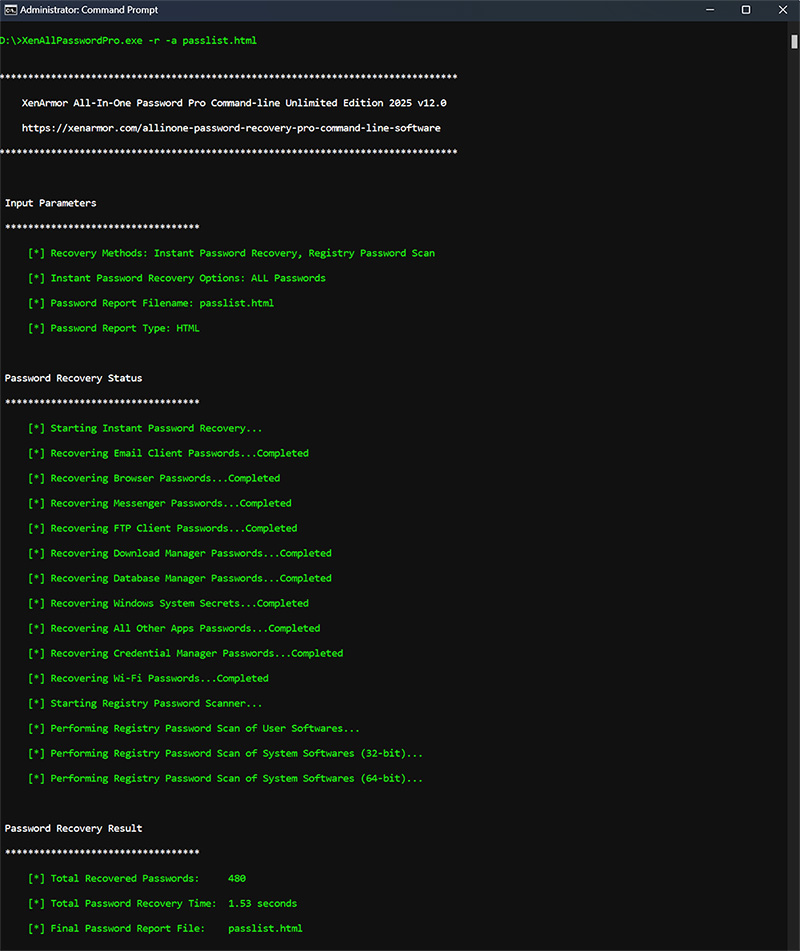Click the recovered passwords value 480
The image size is (800, 951).
pos(237,878)
